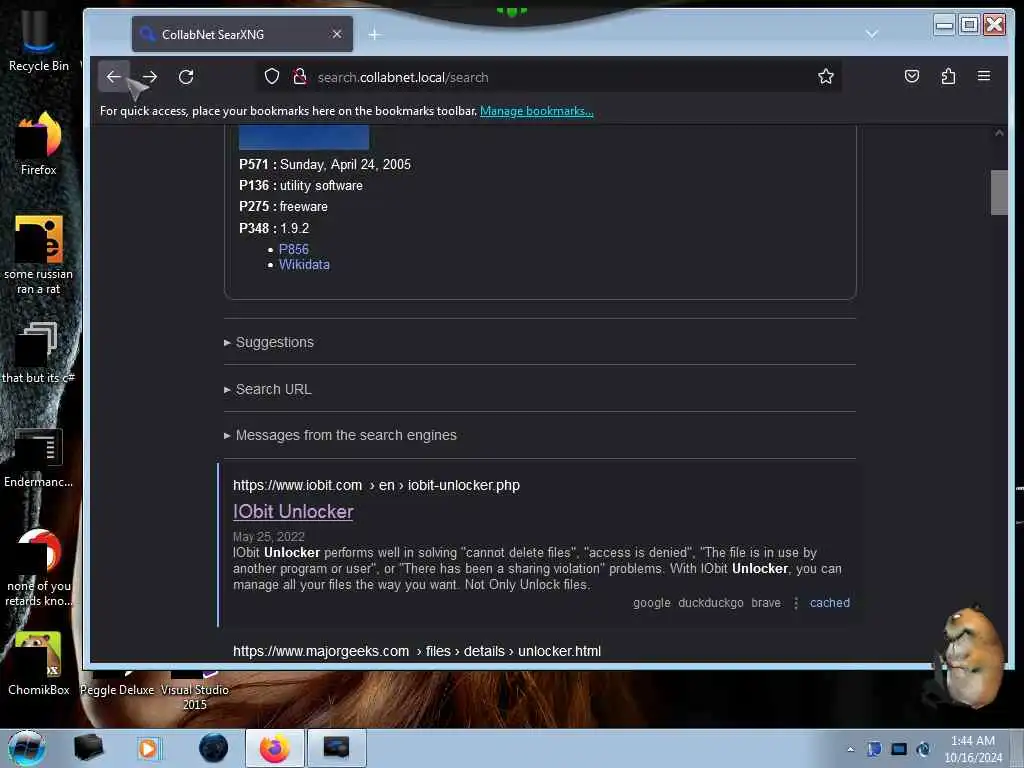1024x768 pixels.
Task: Select the P275 : freeware text
Action: [283, 206]
